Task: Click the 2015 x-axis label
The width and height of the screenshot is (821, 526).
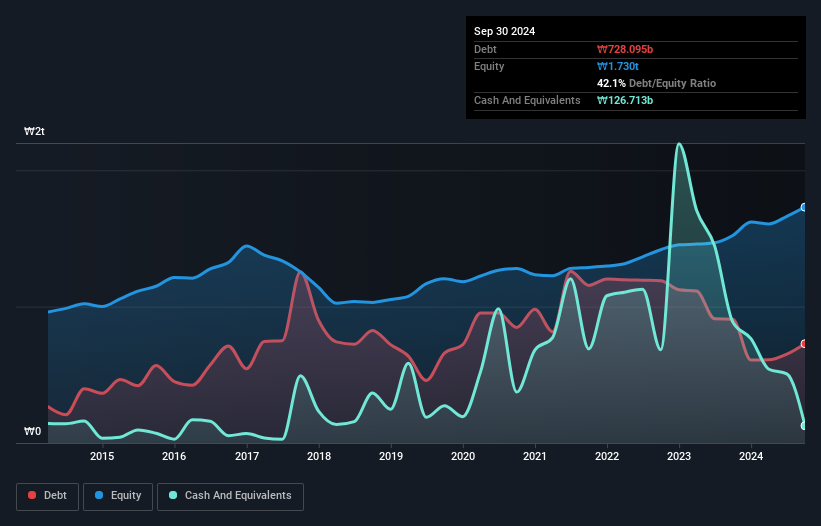Action: [102, 456]
